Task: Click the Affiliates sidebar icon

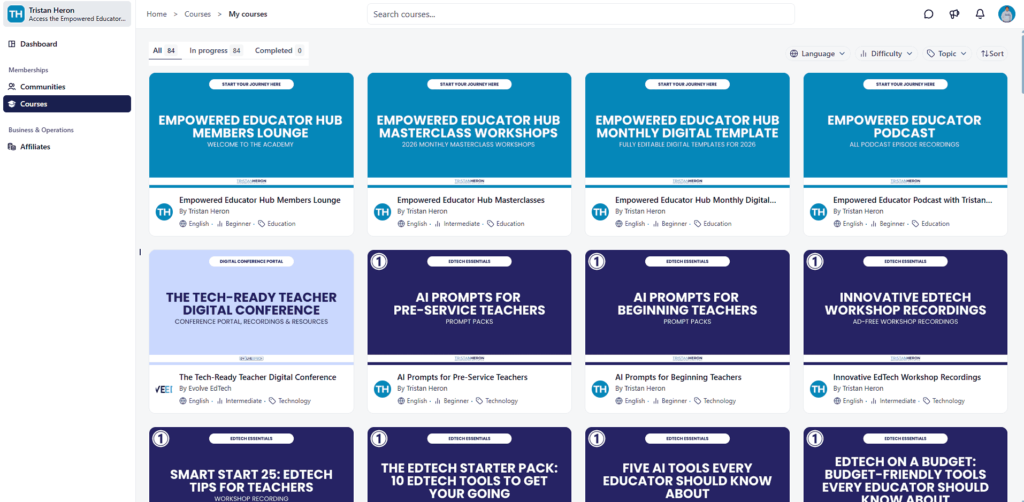Action: (x=12, y=147)
